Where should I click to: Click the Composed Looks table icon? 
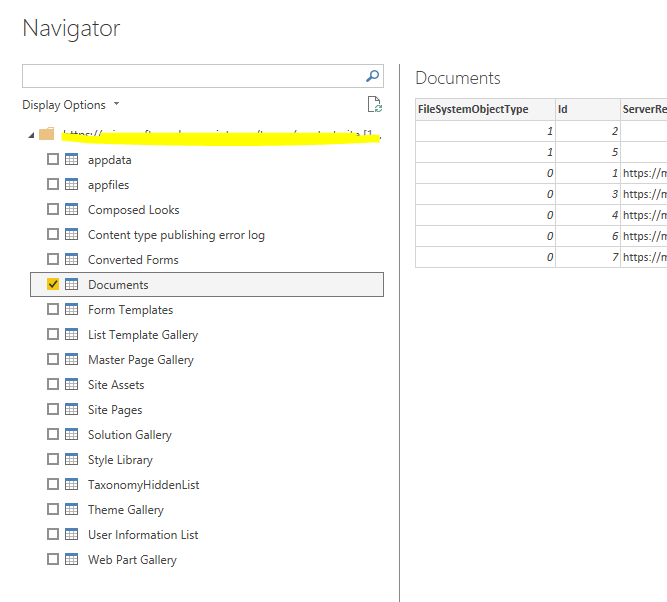(x=71, y=209)
